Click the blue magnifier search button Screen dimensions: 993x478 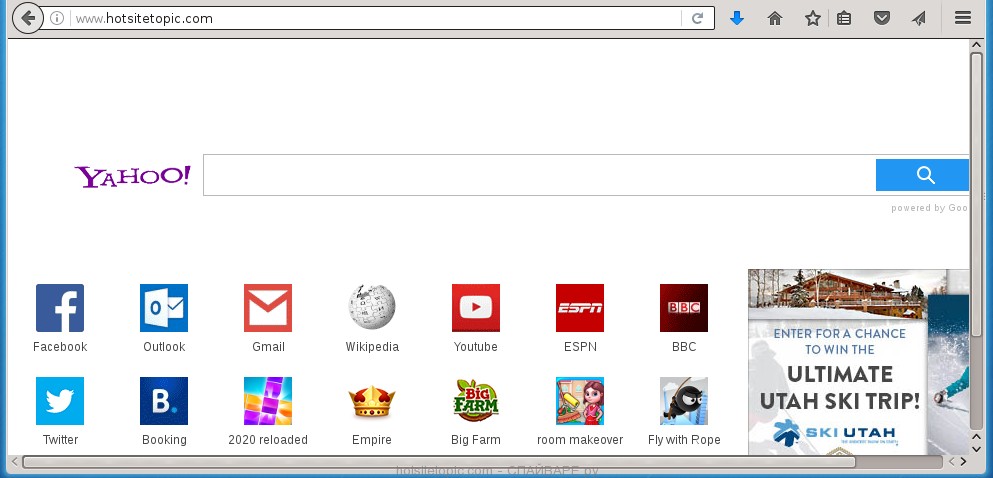[x=924, y=175]
